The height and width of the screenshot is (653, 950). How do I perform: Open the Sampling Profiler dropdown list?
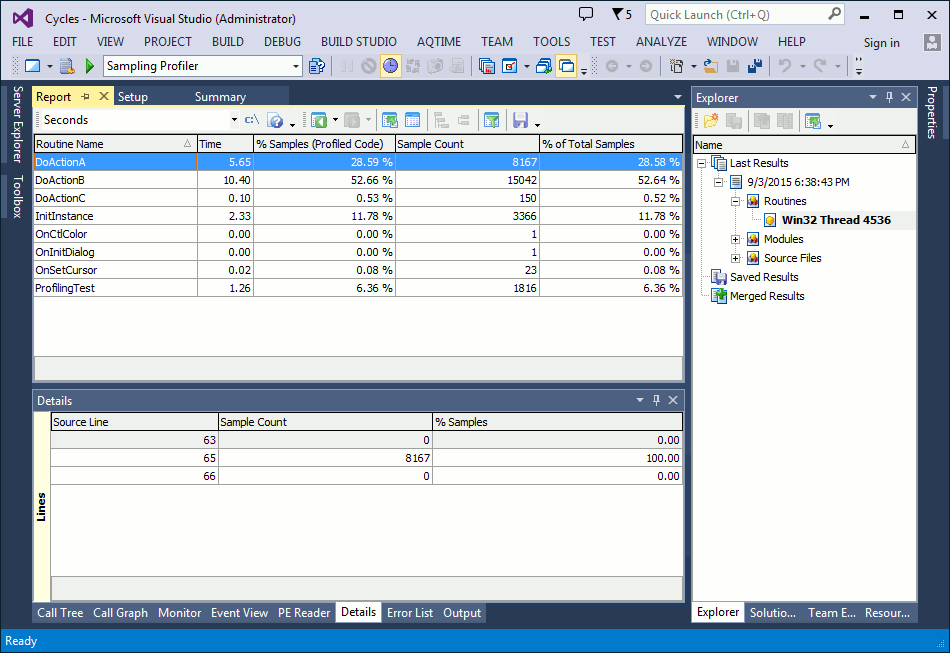tap(296, 65)
